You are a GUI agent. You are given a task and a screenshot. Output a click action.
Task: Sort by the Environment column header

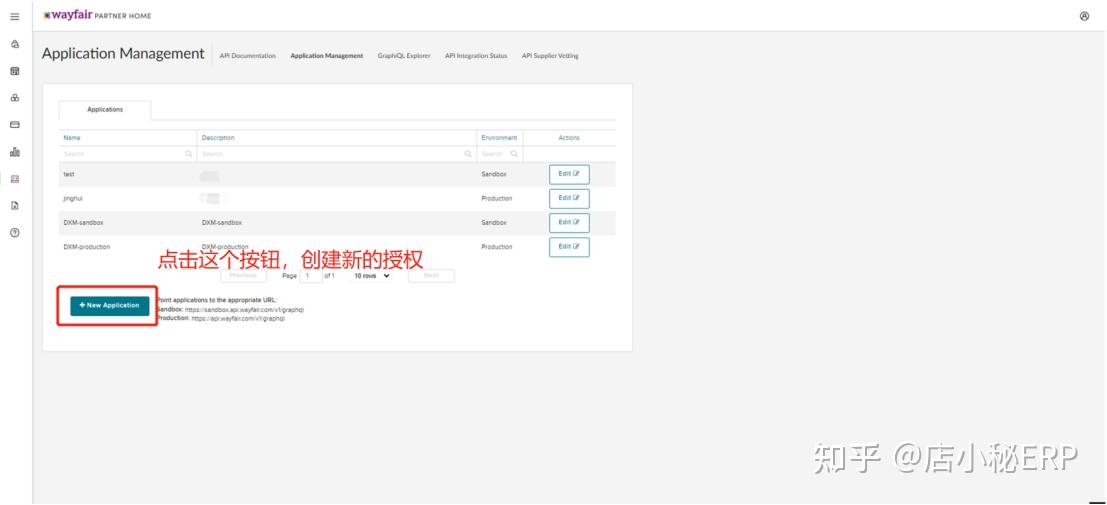(x=499, y=138)
